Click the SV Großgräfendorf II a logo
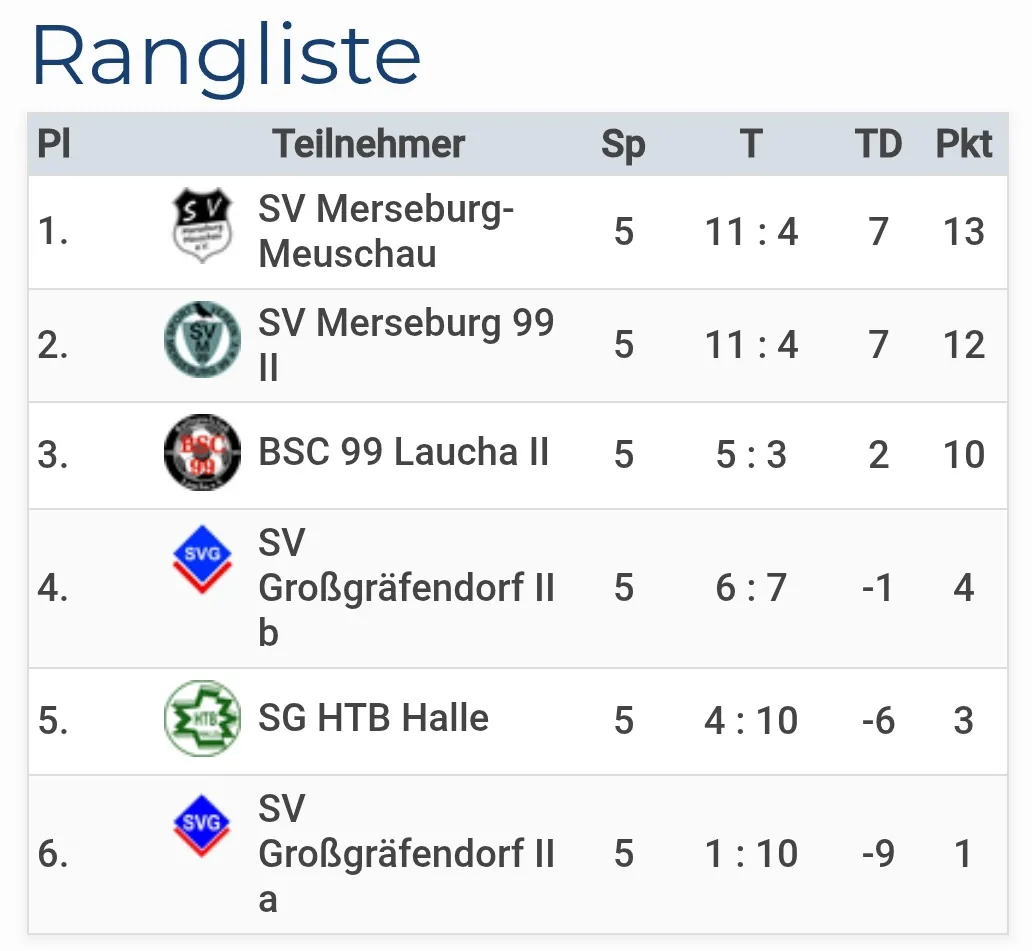 203,826
